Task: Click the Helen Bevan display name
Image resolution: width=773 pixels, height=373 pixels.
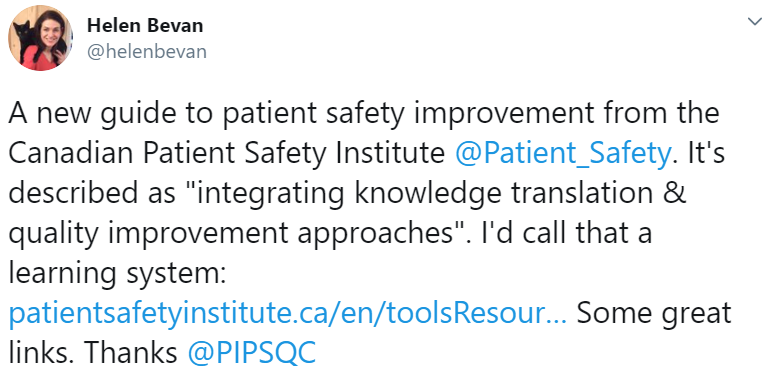Action: (145, 26)
